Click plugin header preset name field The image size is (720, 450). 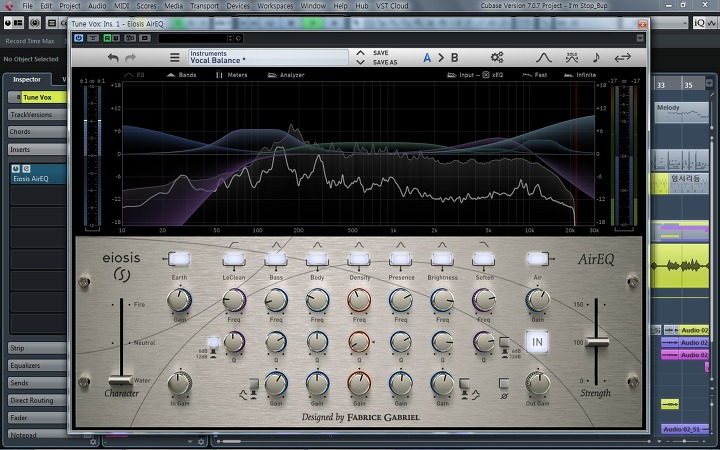(192, 38)
